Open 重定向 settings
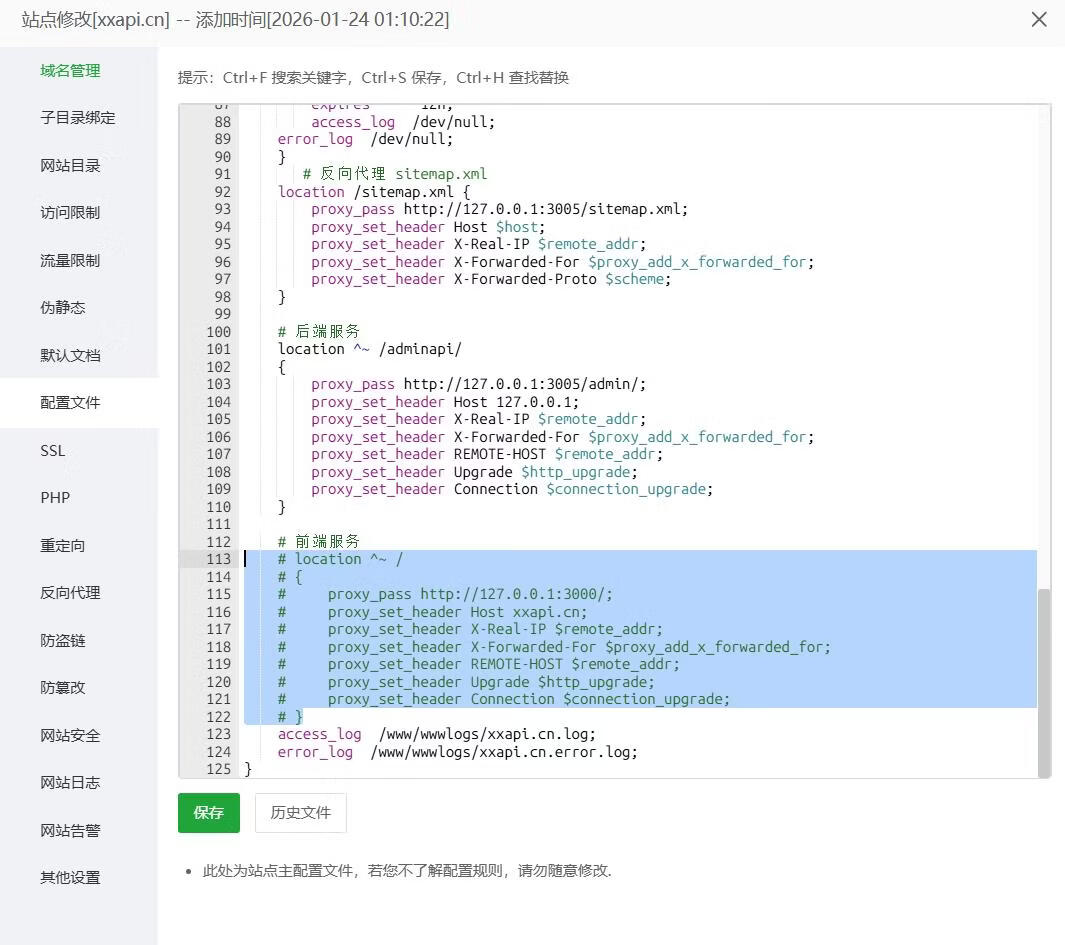Screen dimensions: 1065x945 tap(63, 546)
